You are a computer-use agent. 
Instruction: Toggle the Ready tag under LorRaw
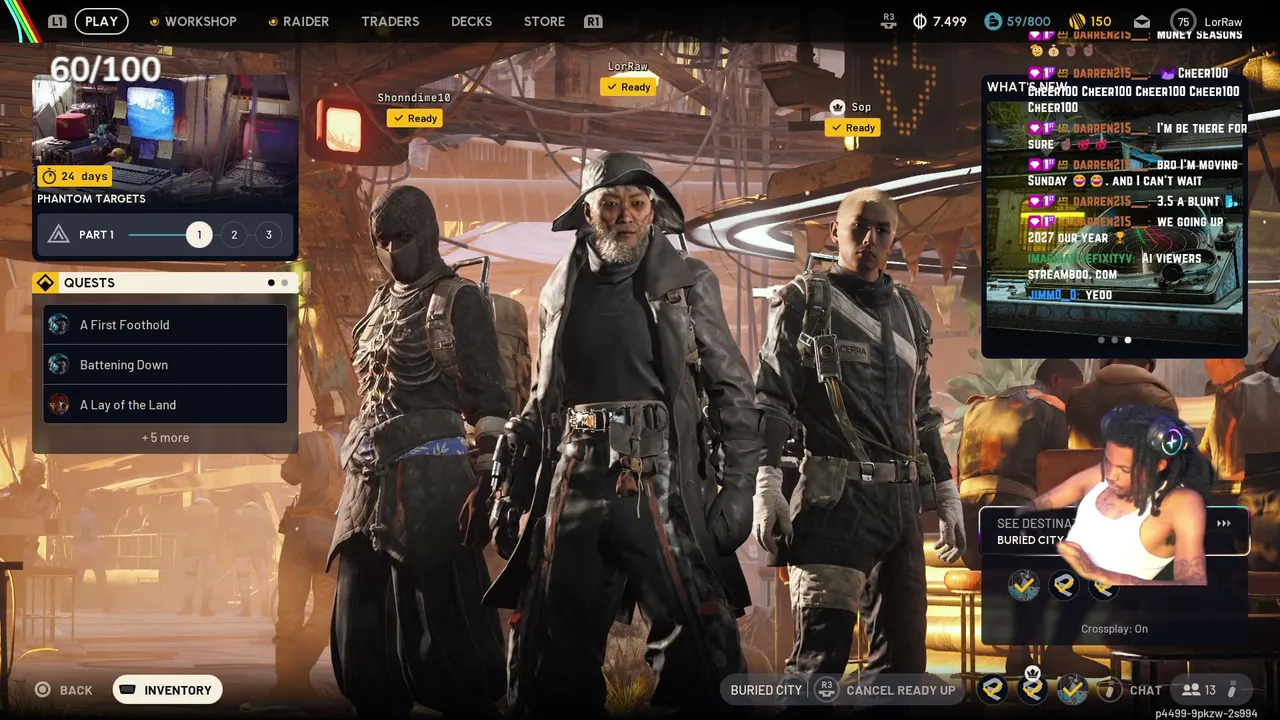tap(628, 87)
